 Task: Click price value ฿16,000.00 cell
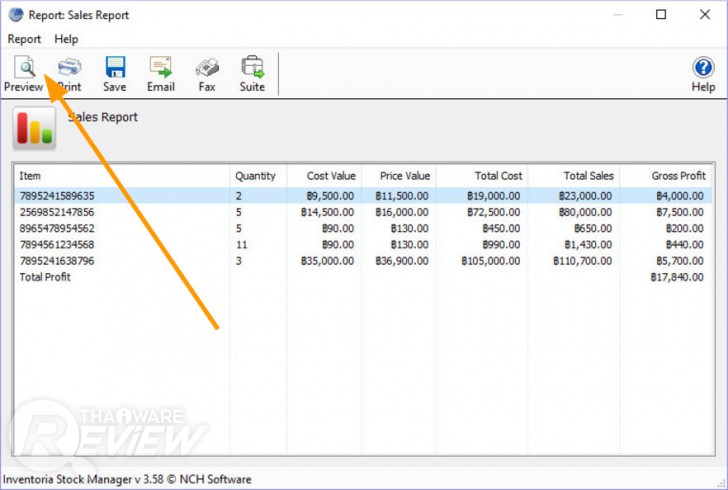[x=402, y=212]
